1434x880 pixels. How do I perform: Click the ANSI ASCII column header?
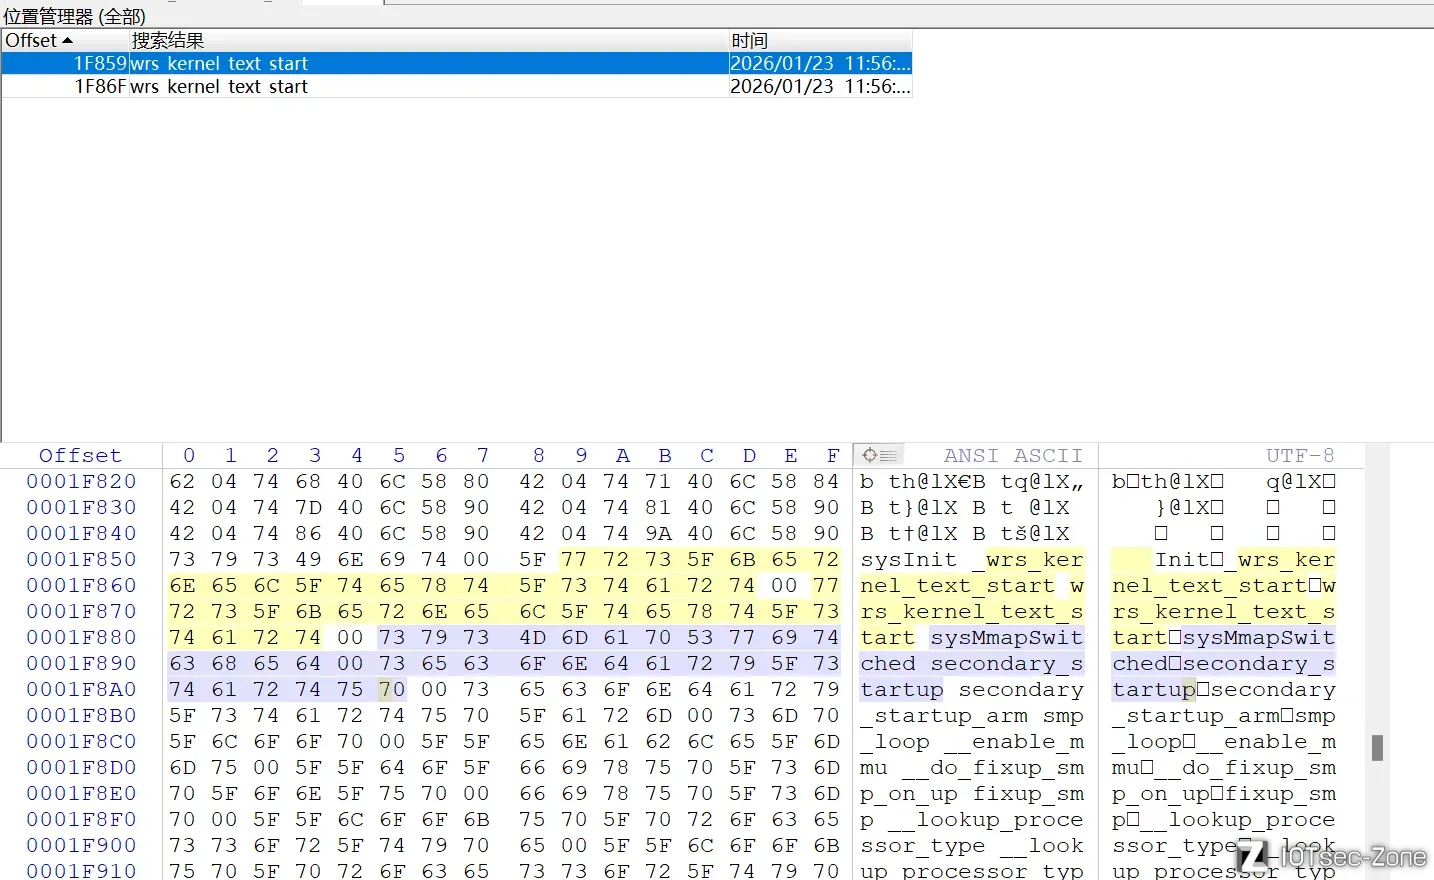pos(1012,455)
